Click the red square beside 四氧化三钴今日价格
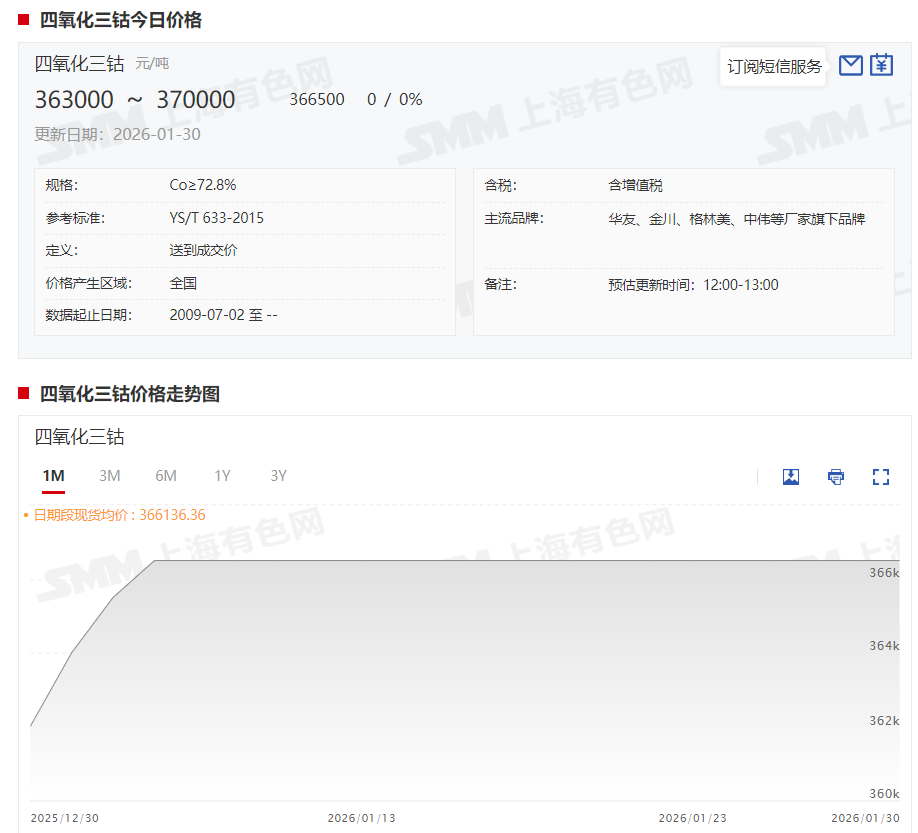The height and width of the screenshot is (833, 918). tap(24, 20)
